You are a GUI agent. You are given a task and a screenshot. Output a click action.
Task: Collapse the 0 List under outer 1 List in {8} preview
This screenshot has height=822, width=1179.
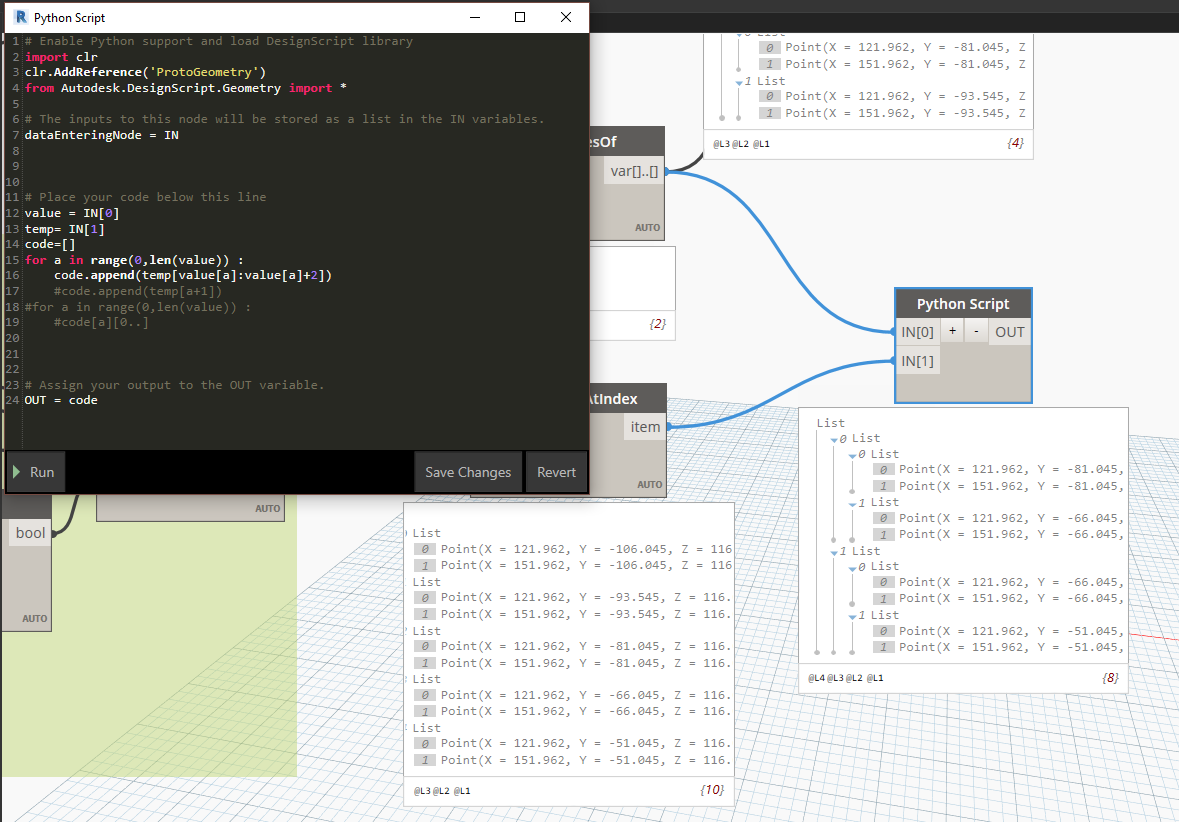tap(853, 568)
